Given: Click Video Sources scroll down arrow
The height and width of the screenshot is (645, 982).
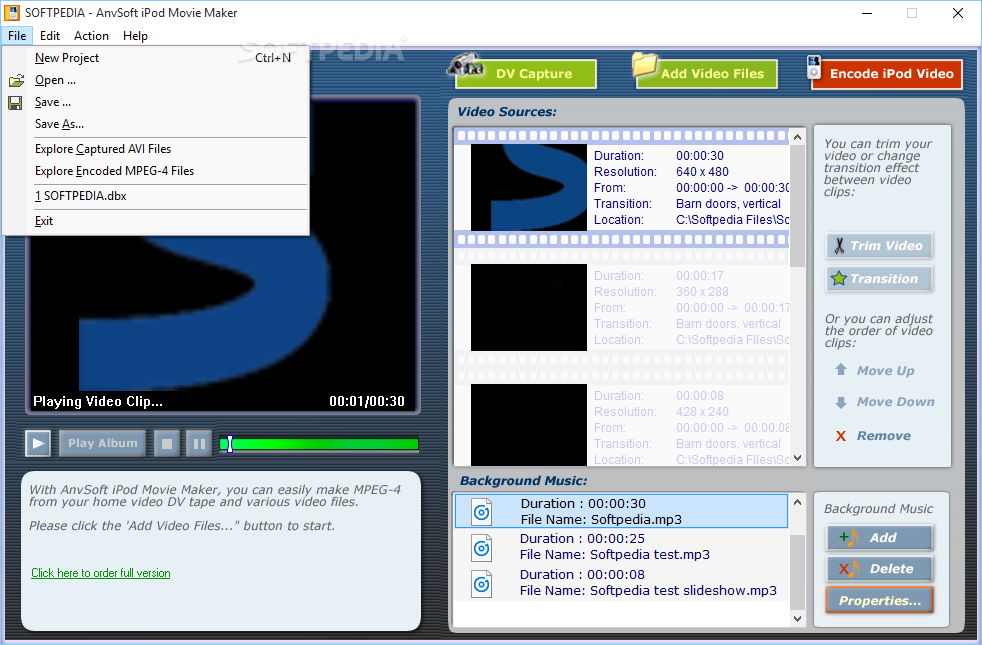Looking at the screenshot, I should pyautogui.click(x=797, y=458).
